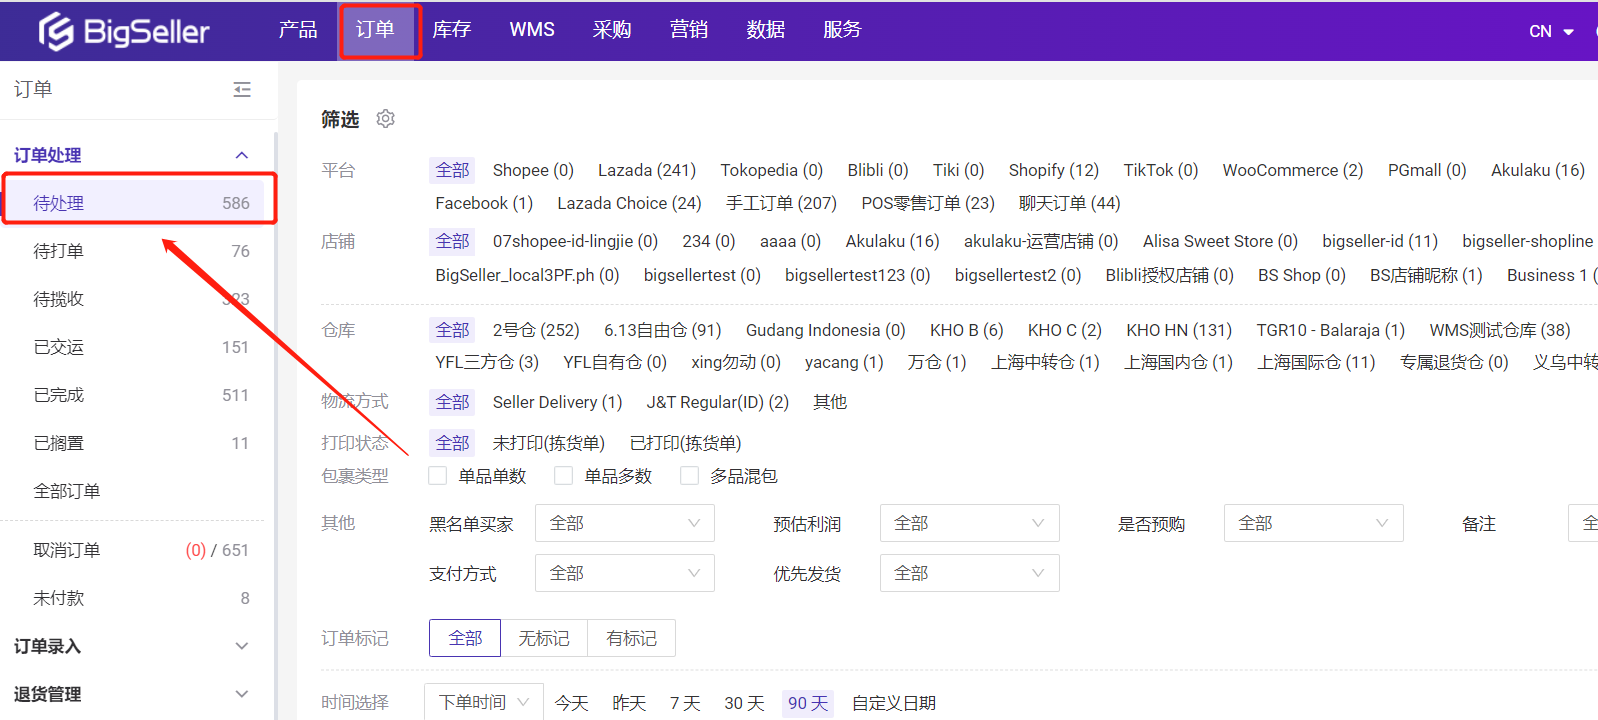Set time range to 7 天

(x=685, y=703)
